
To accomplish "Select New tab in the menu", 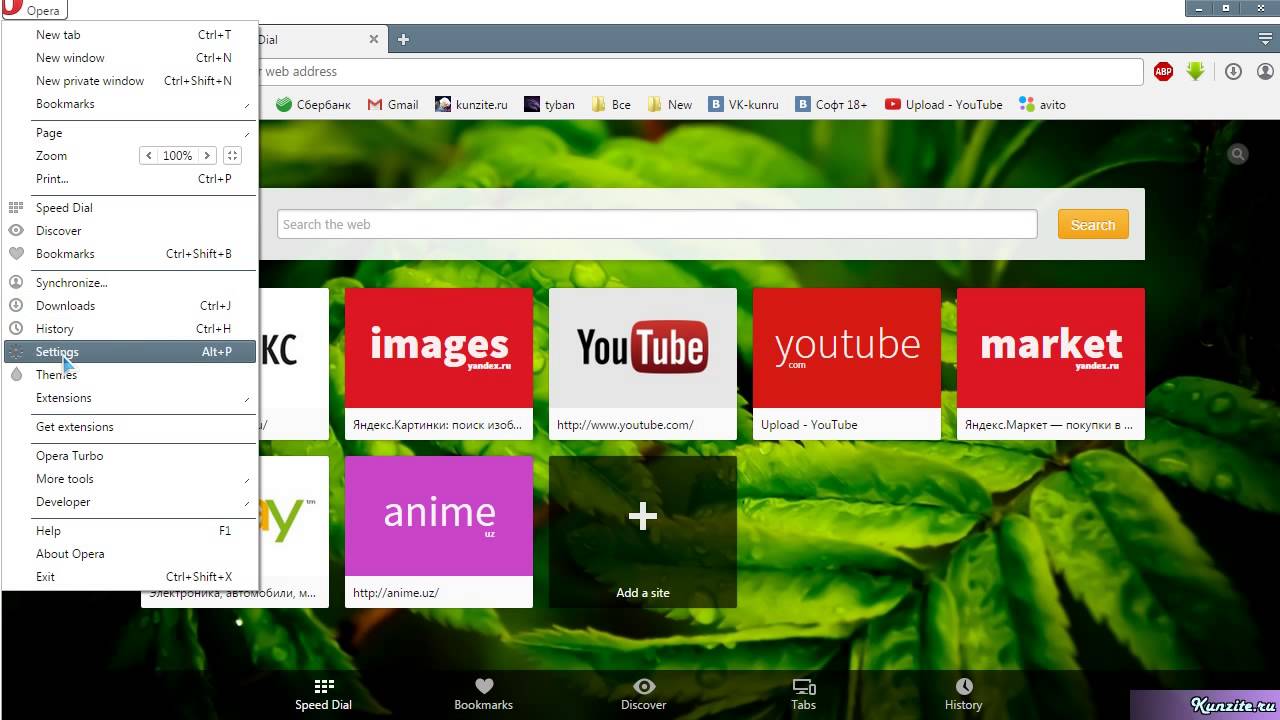I will pyautogui.click(x=130, y=35).
